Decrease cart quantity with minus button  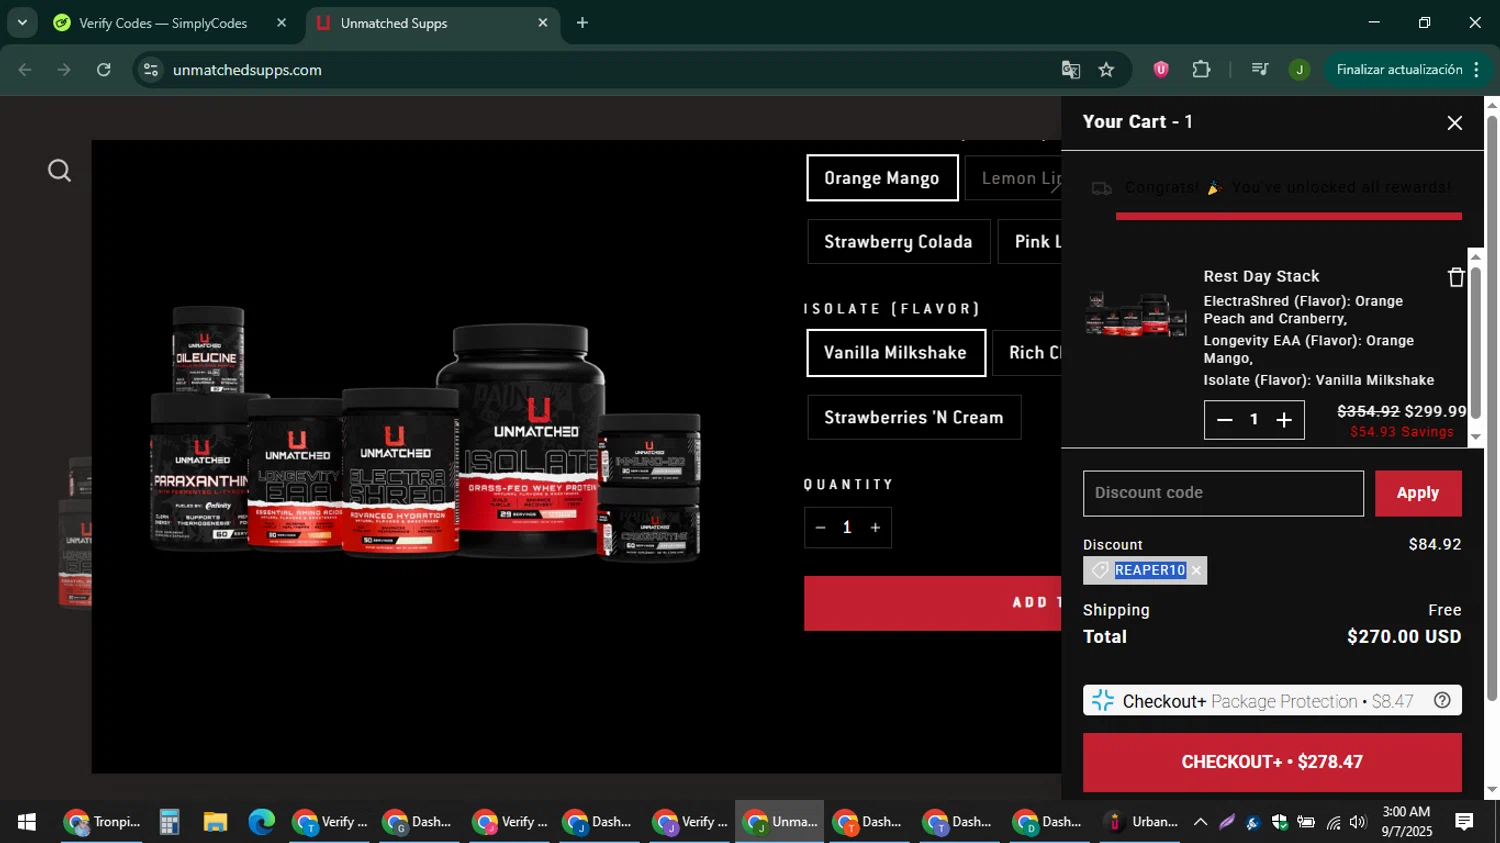[1224, 420]
